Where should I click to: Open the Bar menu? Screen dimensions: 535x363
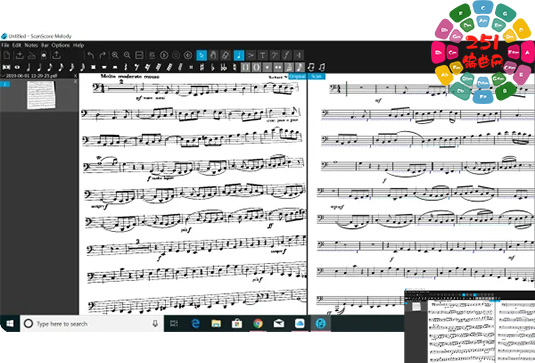click(45, 45)
